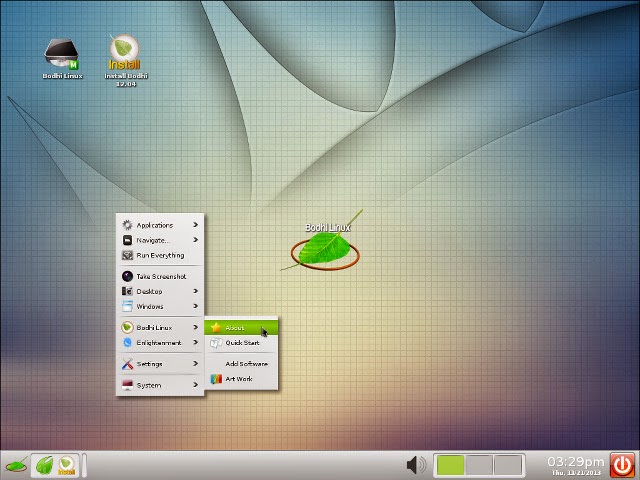Viewport: 640px width, 480px height.
Task: Click the Windows menu icon
Action: tap(127, 306)
